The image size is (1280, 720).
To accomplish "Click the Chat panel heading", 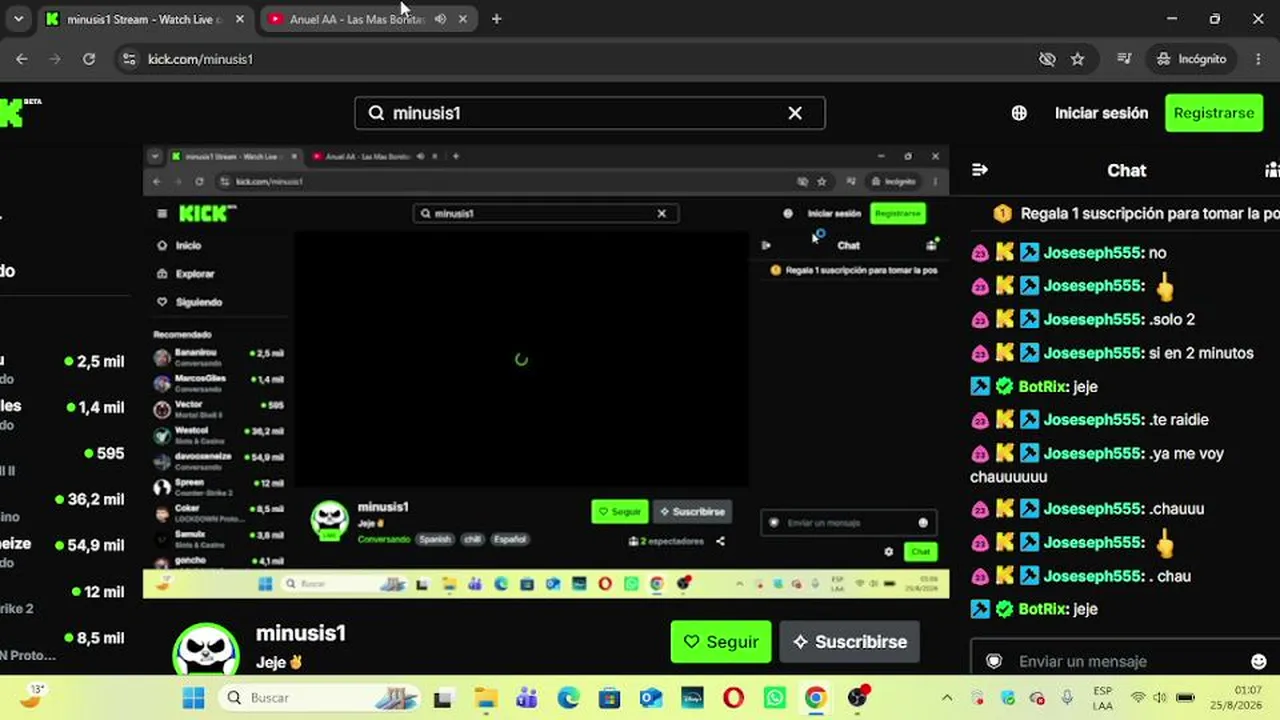I will click(x=1126, y=170).
